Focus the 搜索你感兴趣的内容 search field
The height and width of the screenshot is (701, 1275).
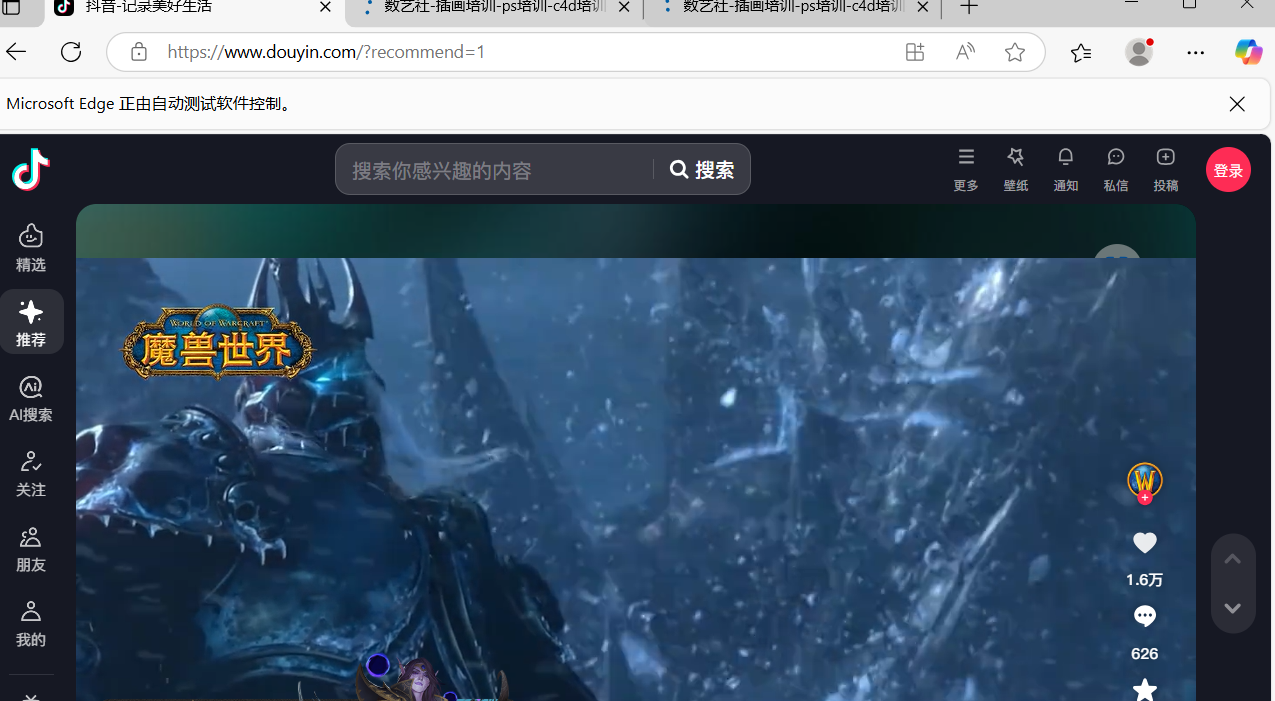click(495, 170)
